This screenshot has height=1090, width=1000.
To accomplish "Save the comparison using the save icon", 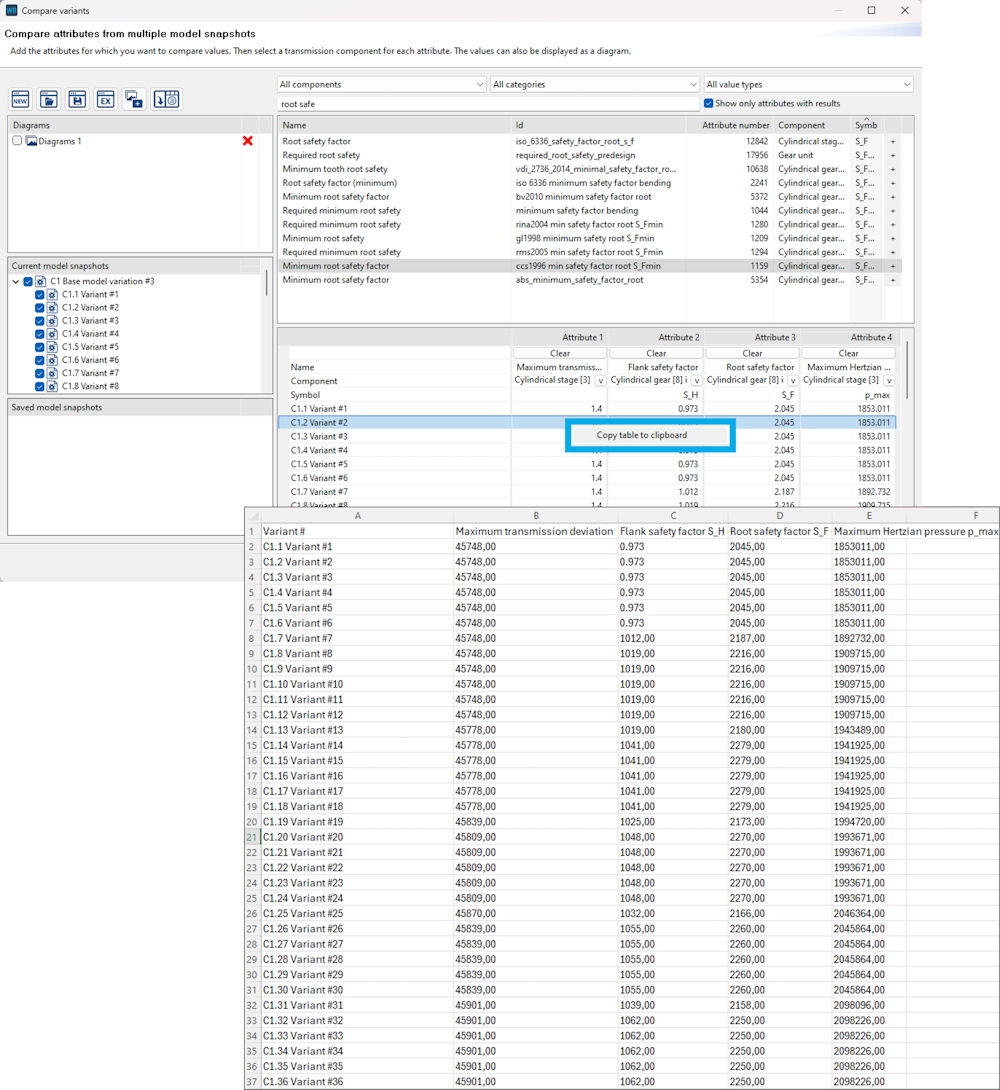I will tap(76, 99).
